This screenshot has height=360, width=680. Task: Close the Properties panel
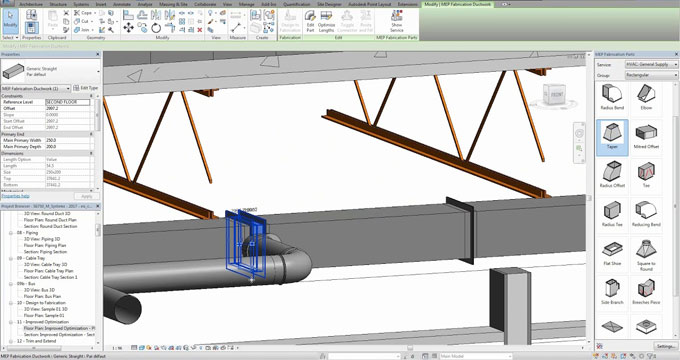point(98,54)
